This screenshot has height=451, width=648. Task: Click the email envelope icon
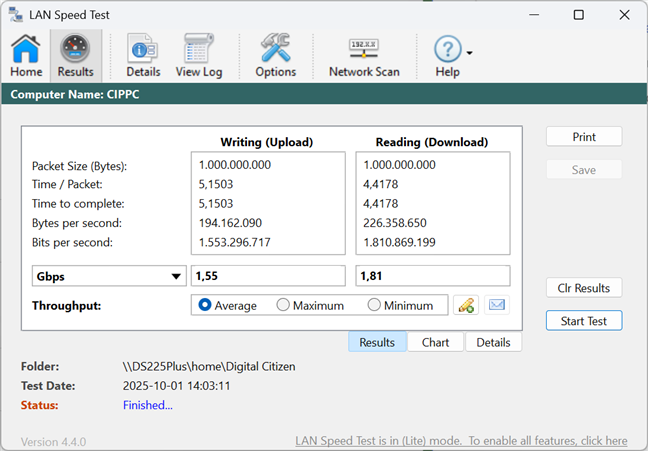pos(497,306)
